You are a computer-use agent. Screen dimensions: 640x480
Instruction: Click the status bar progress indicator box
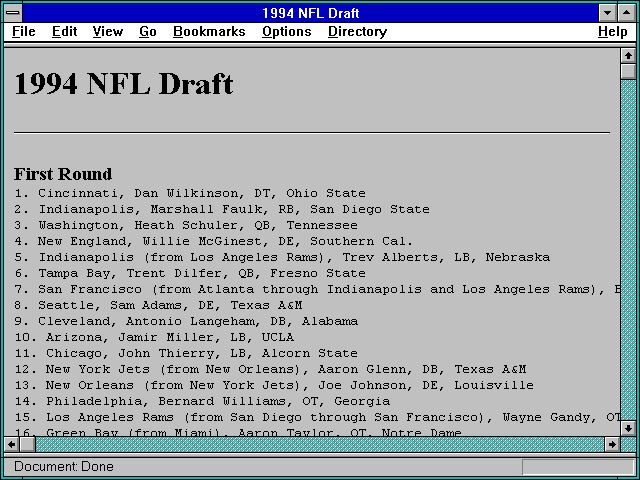click(578, 467)
